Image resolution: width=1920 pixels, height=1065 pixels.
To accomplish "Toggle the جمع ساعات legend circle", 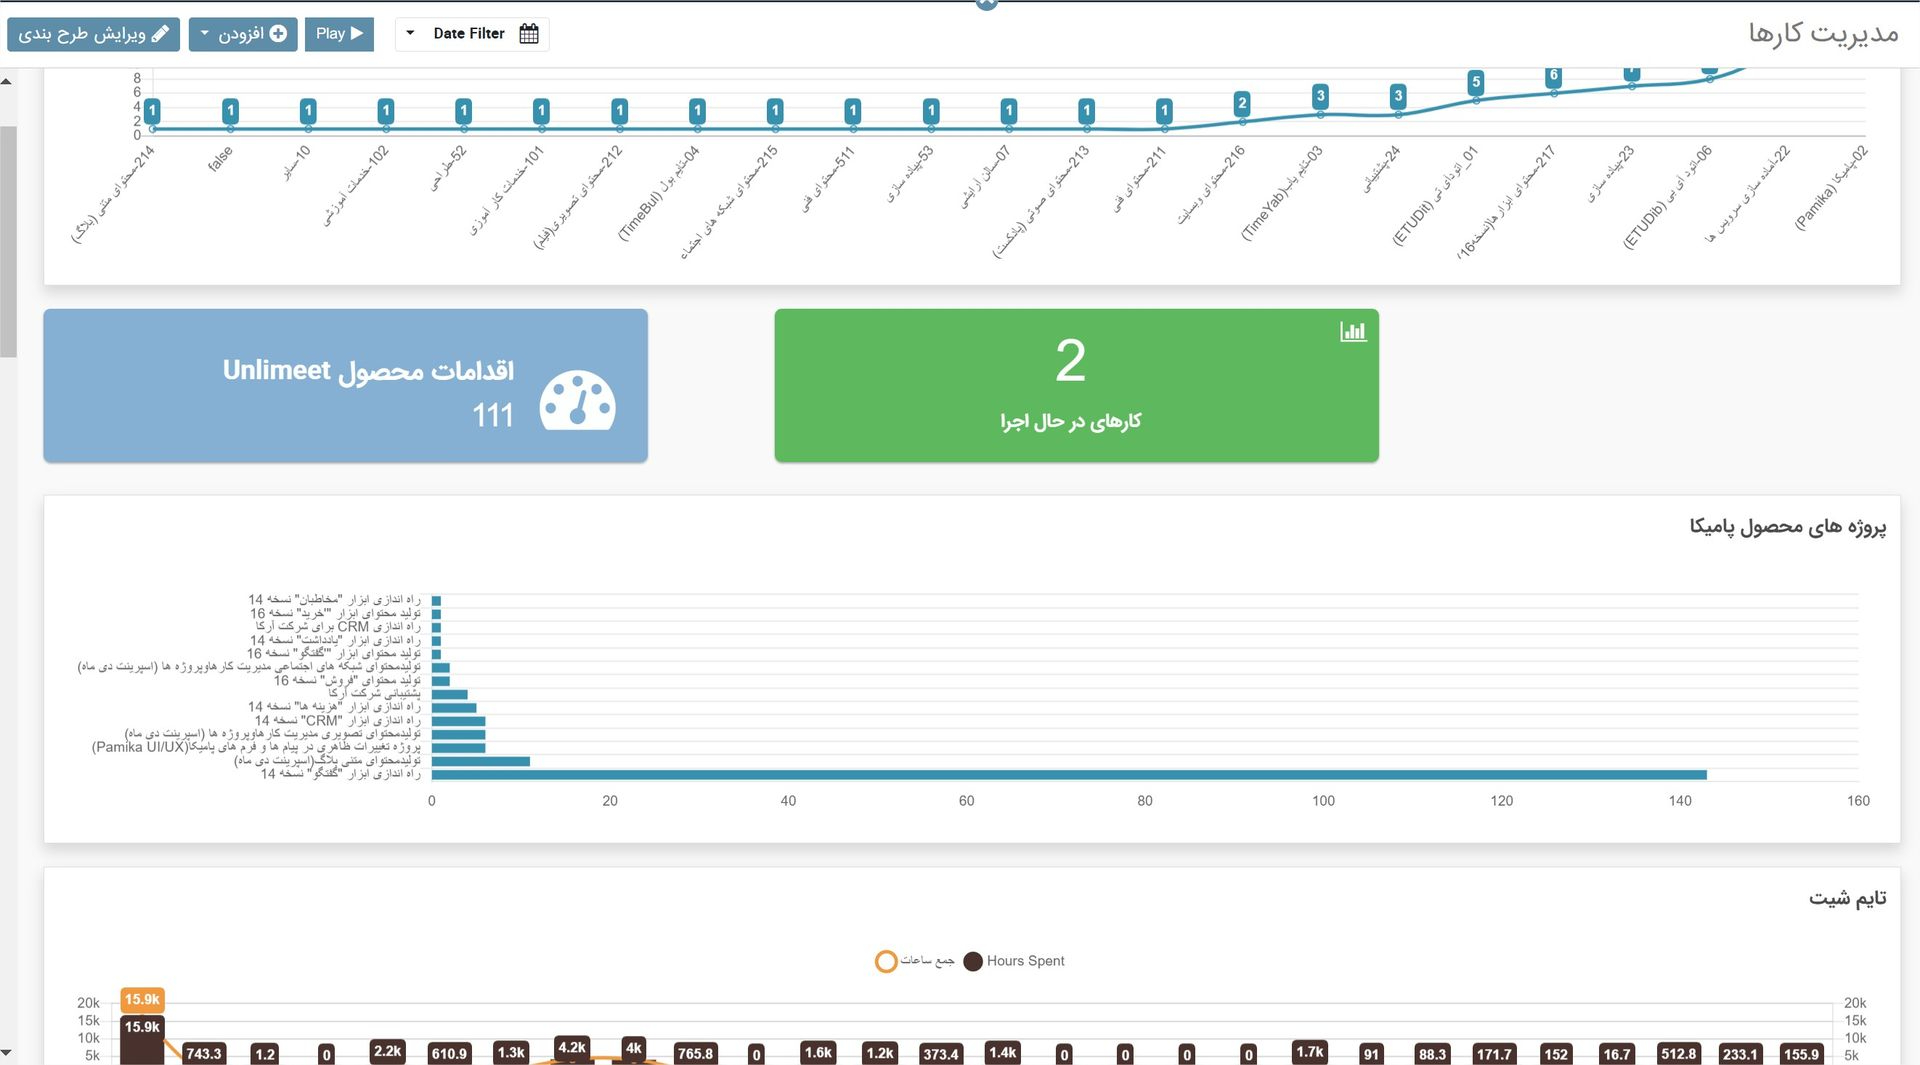I will (x=886, y=962).
